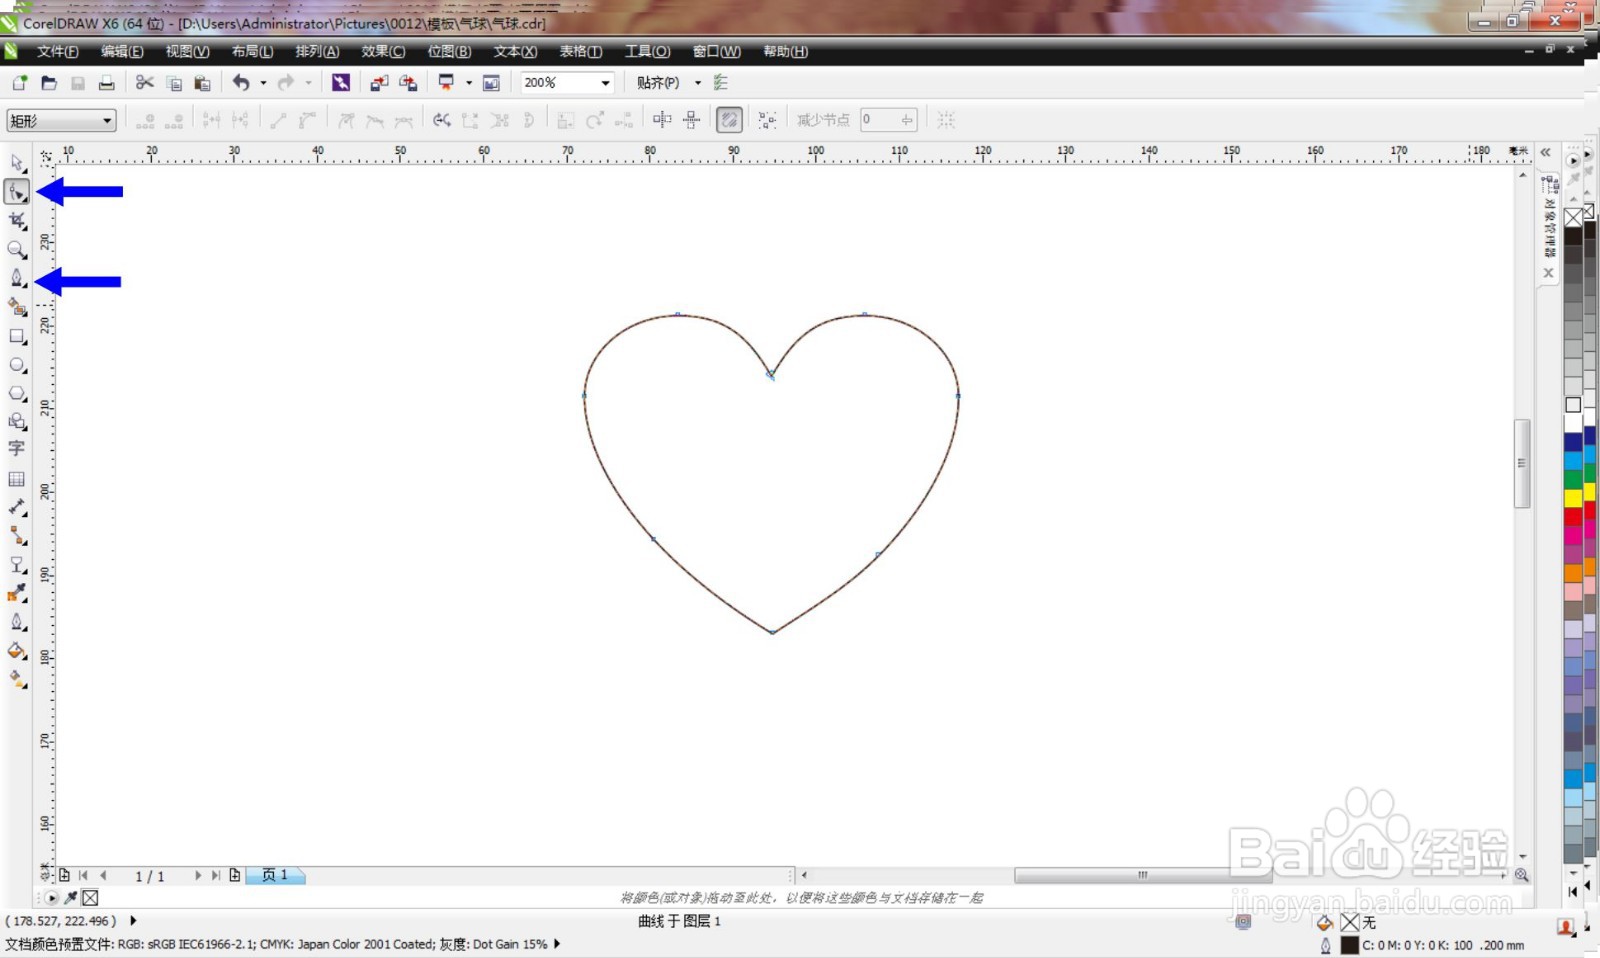Toggle Elastic Mode button

(730, 120)
